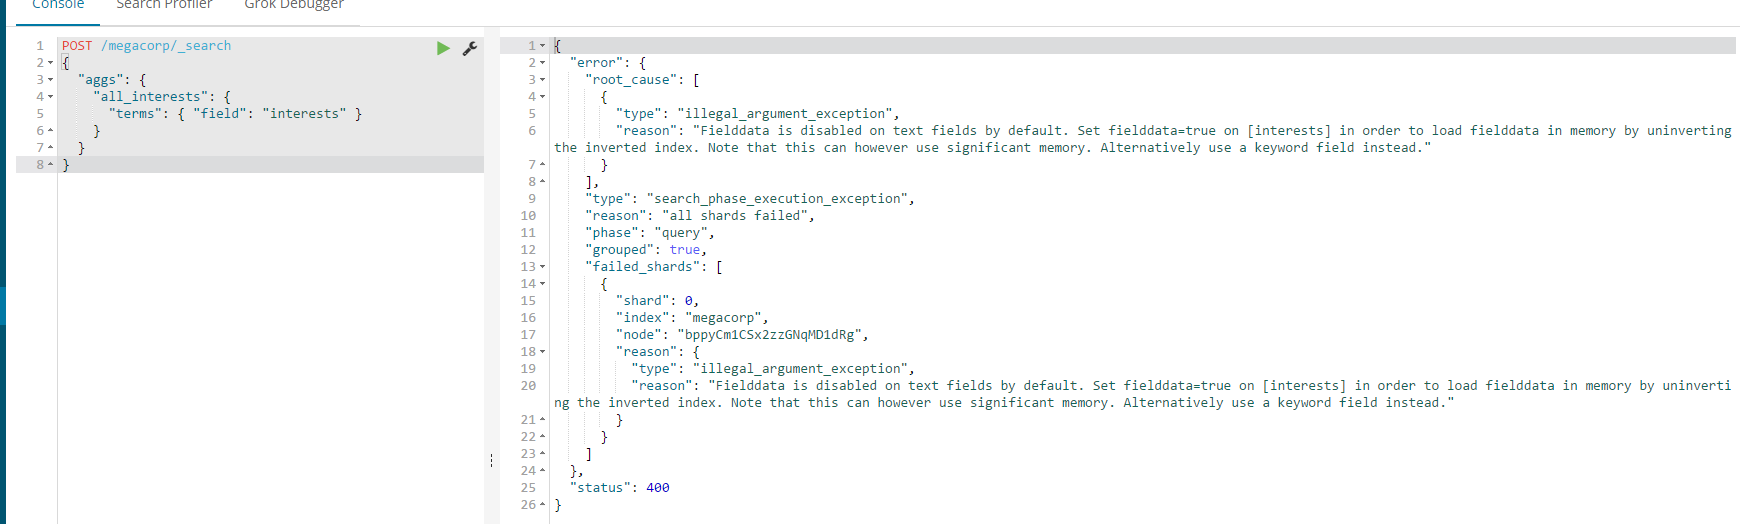
Task: Click the "grouped": true value
Action: [685, 250]
